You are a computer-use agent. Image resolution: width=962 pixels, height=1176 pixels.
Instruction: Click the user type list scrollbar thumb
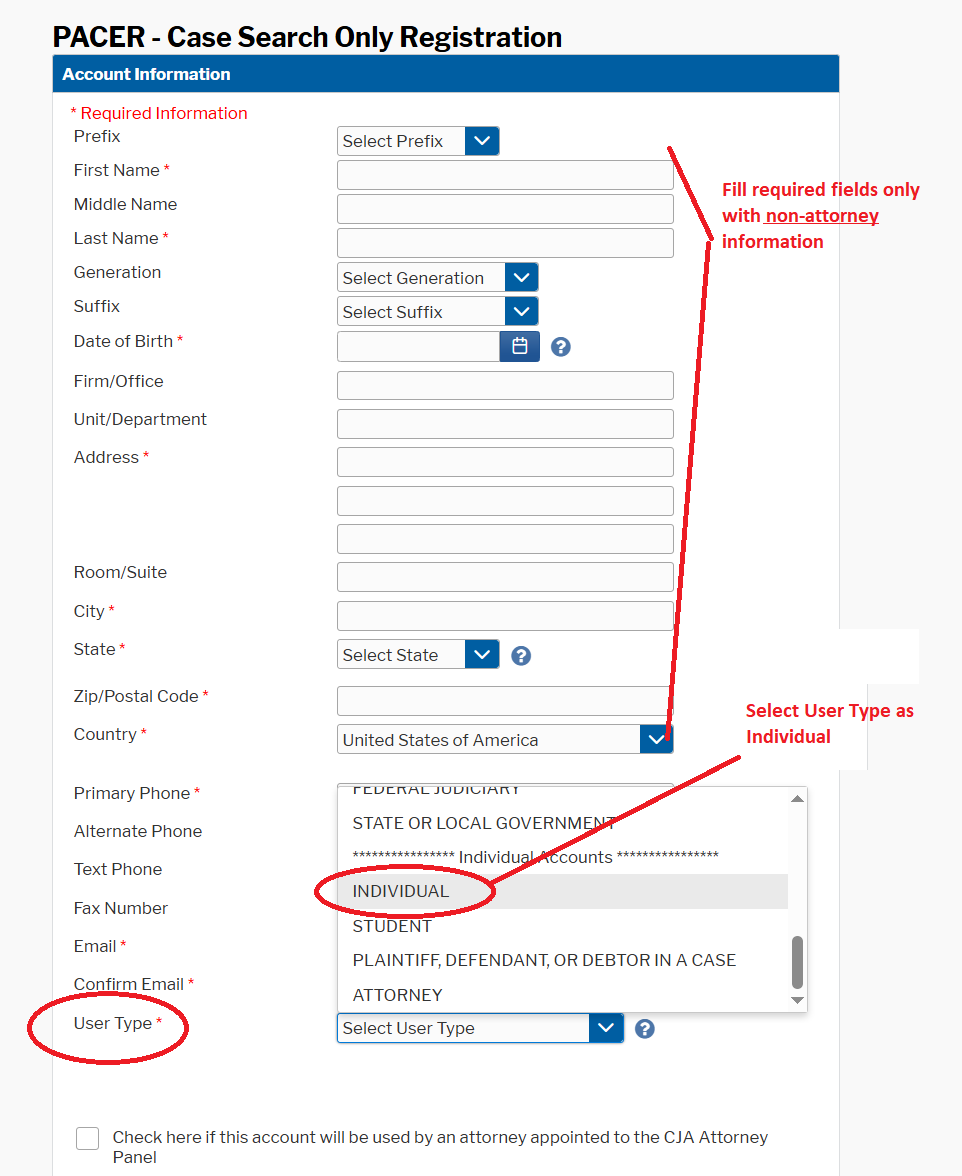coord(798,962)
